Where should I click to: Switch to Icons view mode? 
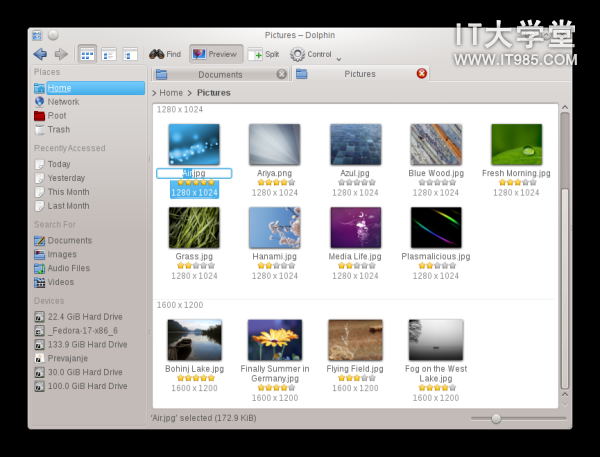click(x=87, y=54)
